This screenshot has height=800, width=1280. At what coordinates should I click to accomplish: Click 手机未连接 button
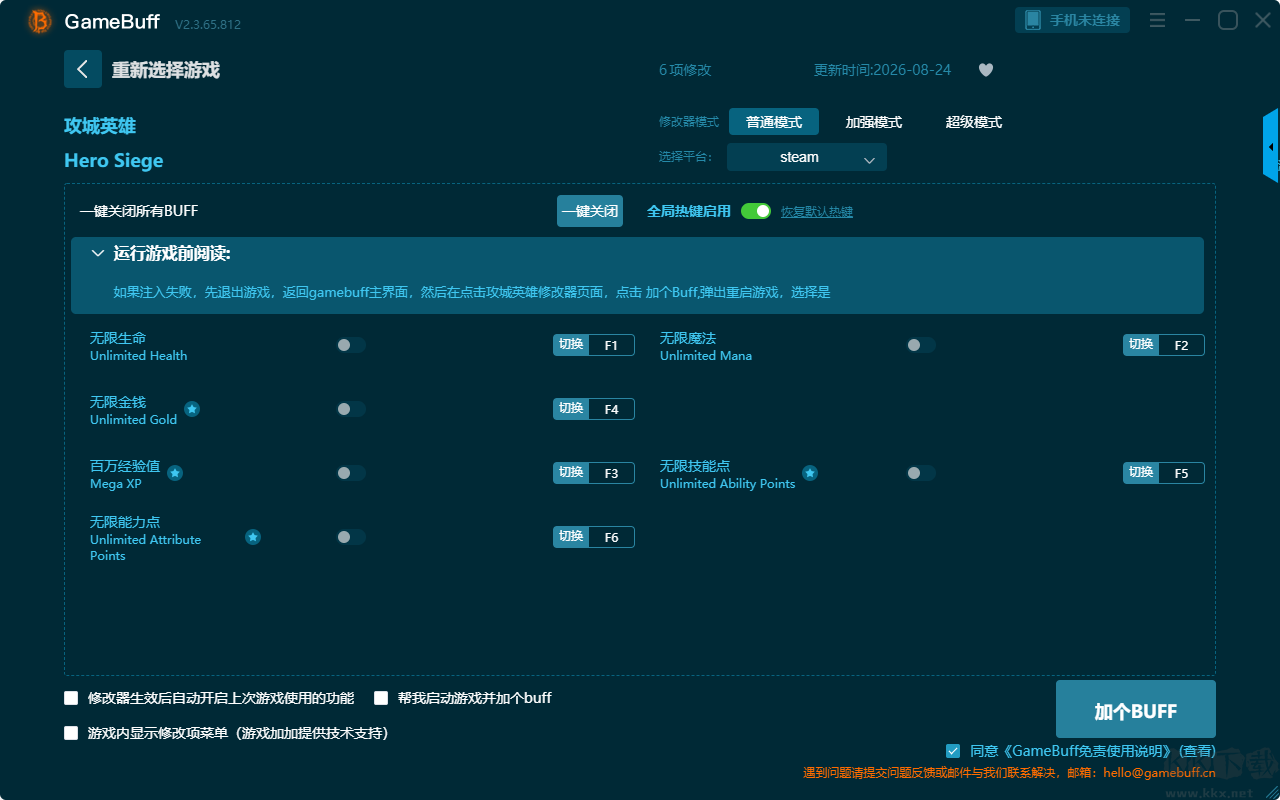(x=1073, y=20)
